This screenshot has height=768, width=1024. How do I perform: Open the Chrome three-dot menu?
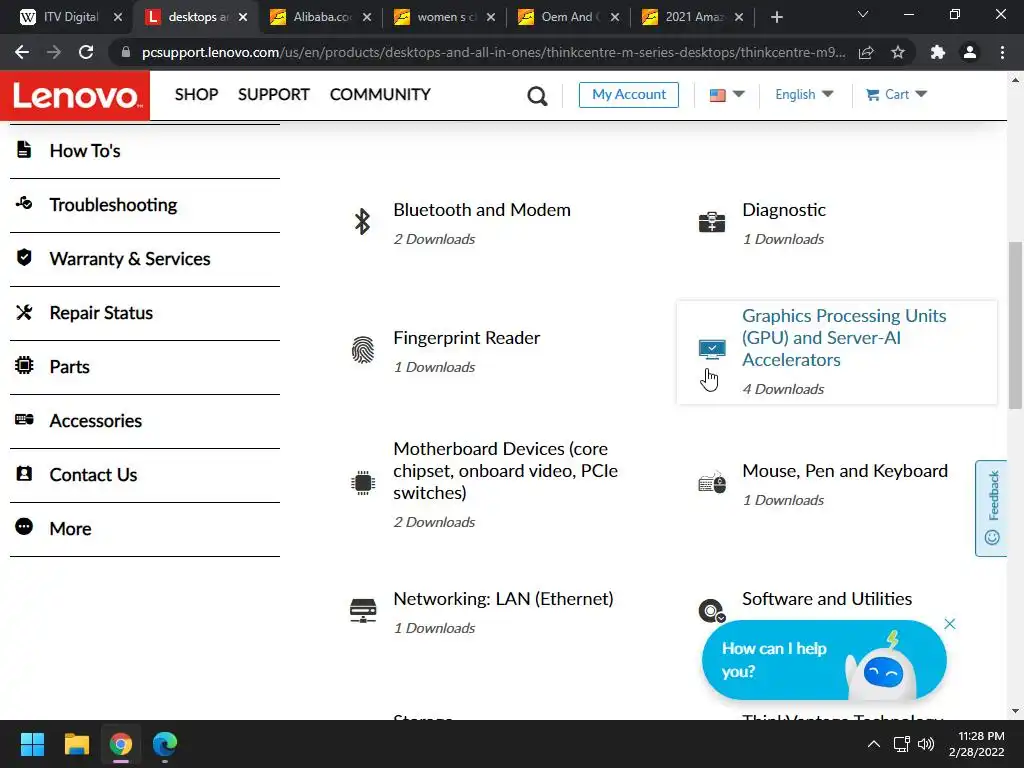coord(1002,52)
